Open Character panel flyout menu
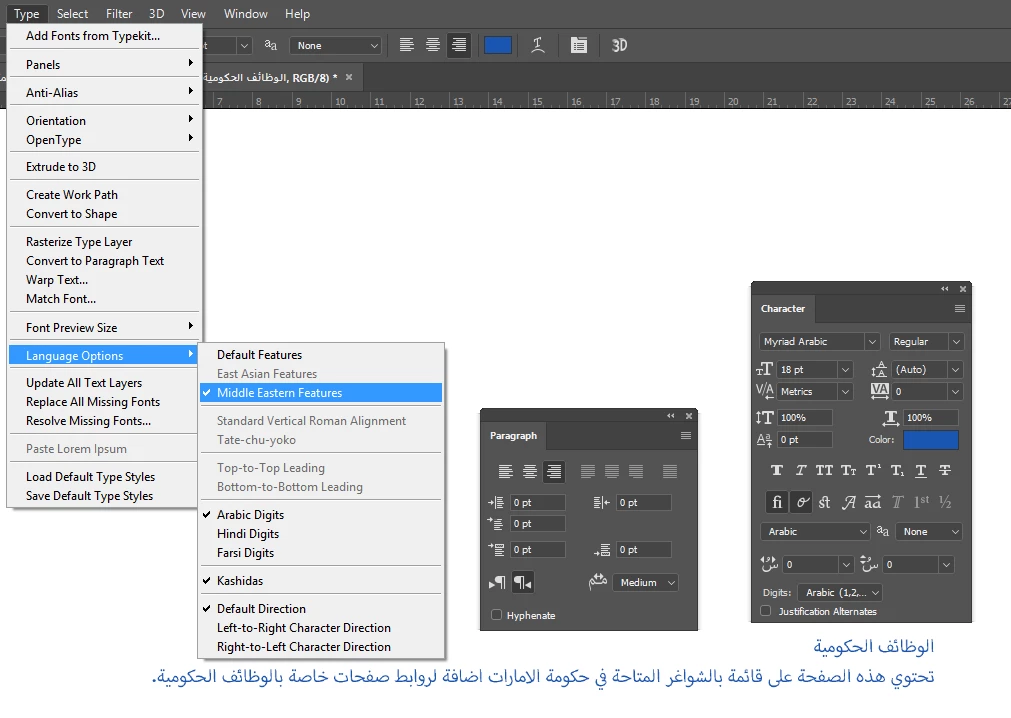 (959, 309)
